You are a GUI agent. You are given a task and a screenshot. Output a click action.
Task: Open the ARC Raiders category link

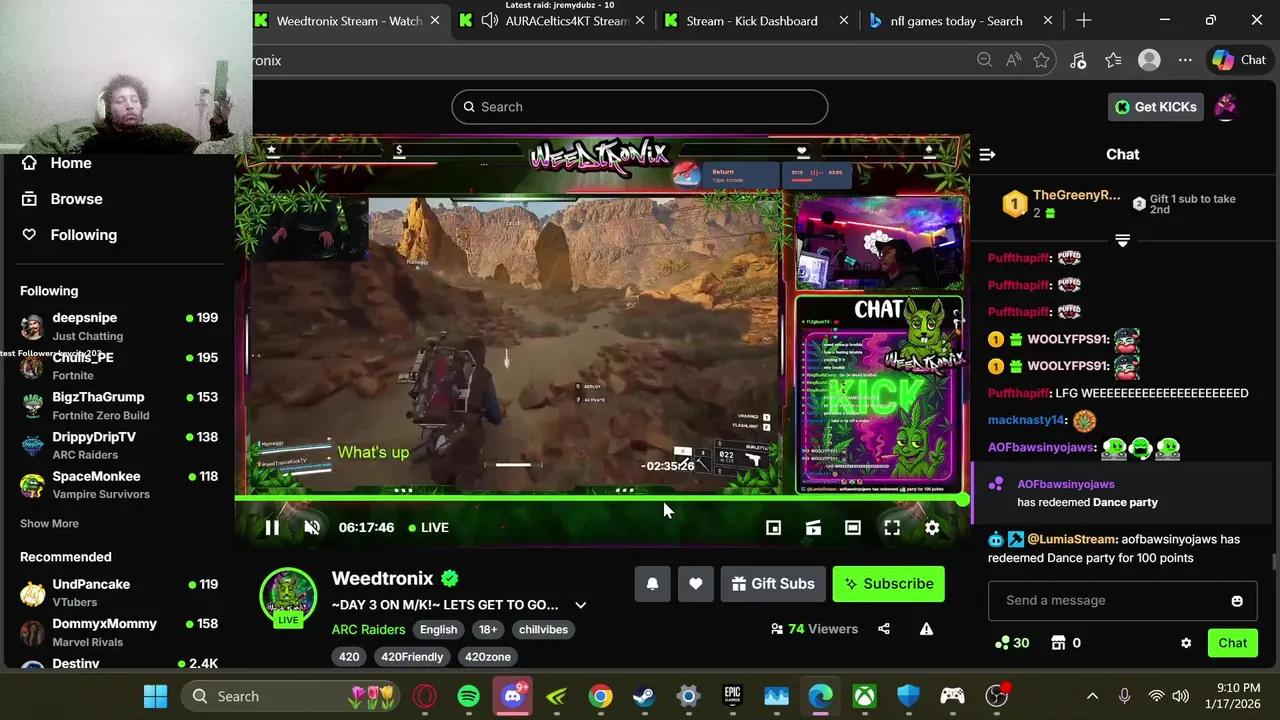pos(368,629)
